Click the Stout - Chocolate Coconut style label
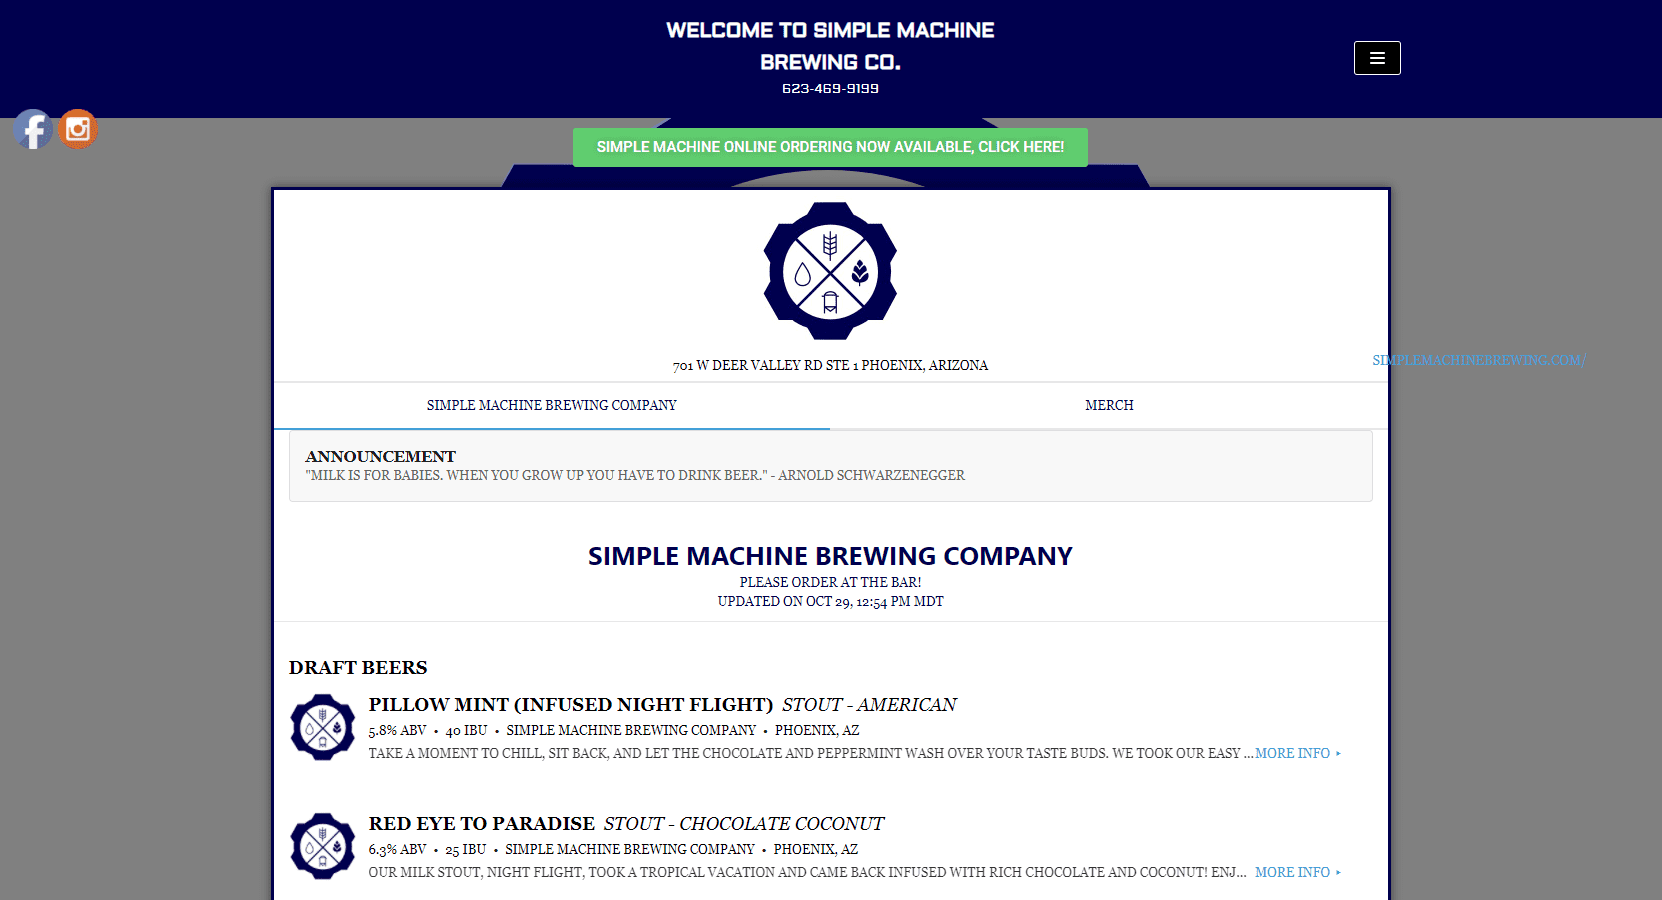This screenshot has height=900, width=1662. pos(744,824)
